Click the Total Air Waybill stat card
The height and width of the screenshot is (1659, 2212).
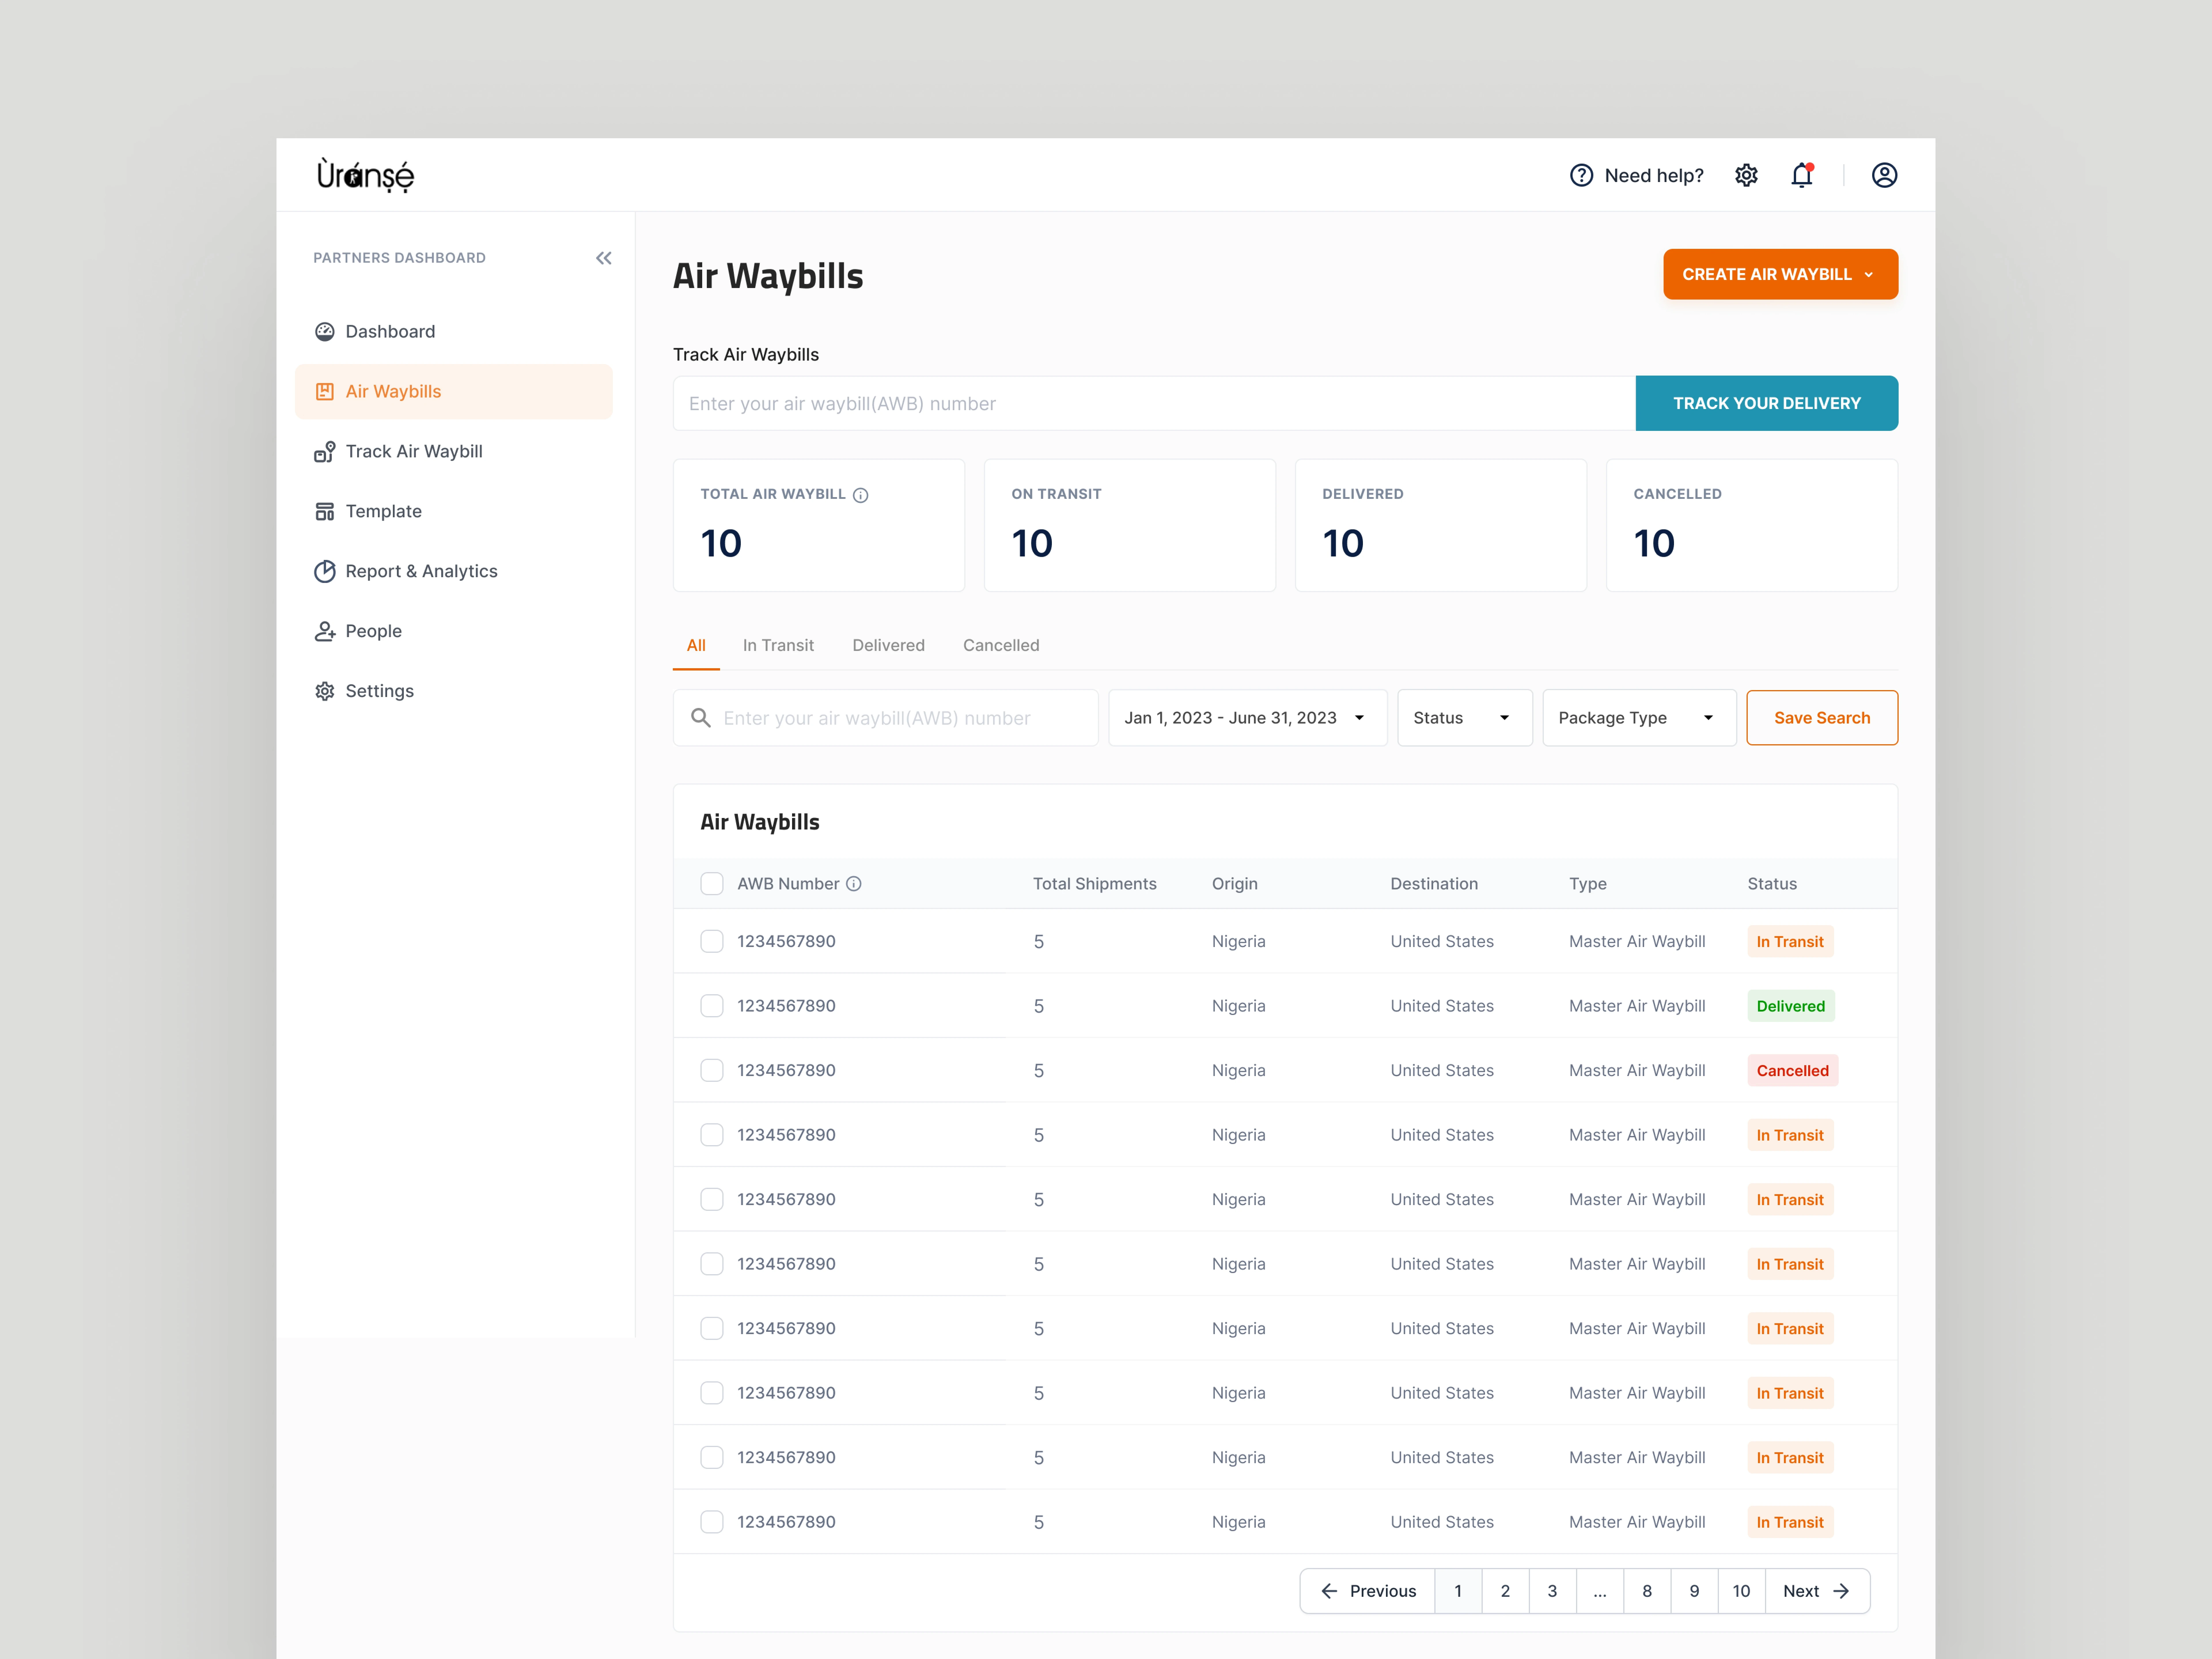819,525
